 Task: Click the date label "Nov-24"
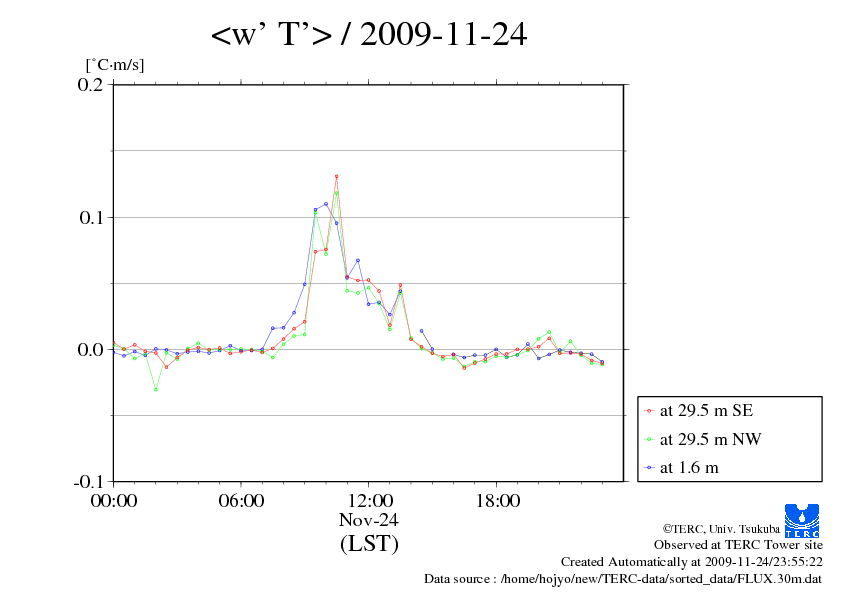tap(369, 520)
